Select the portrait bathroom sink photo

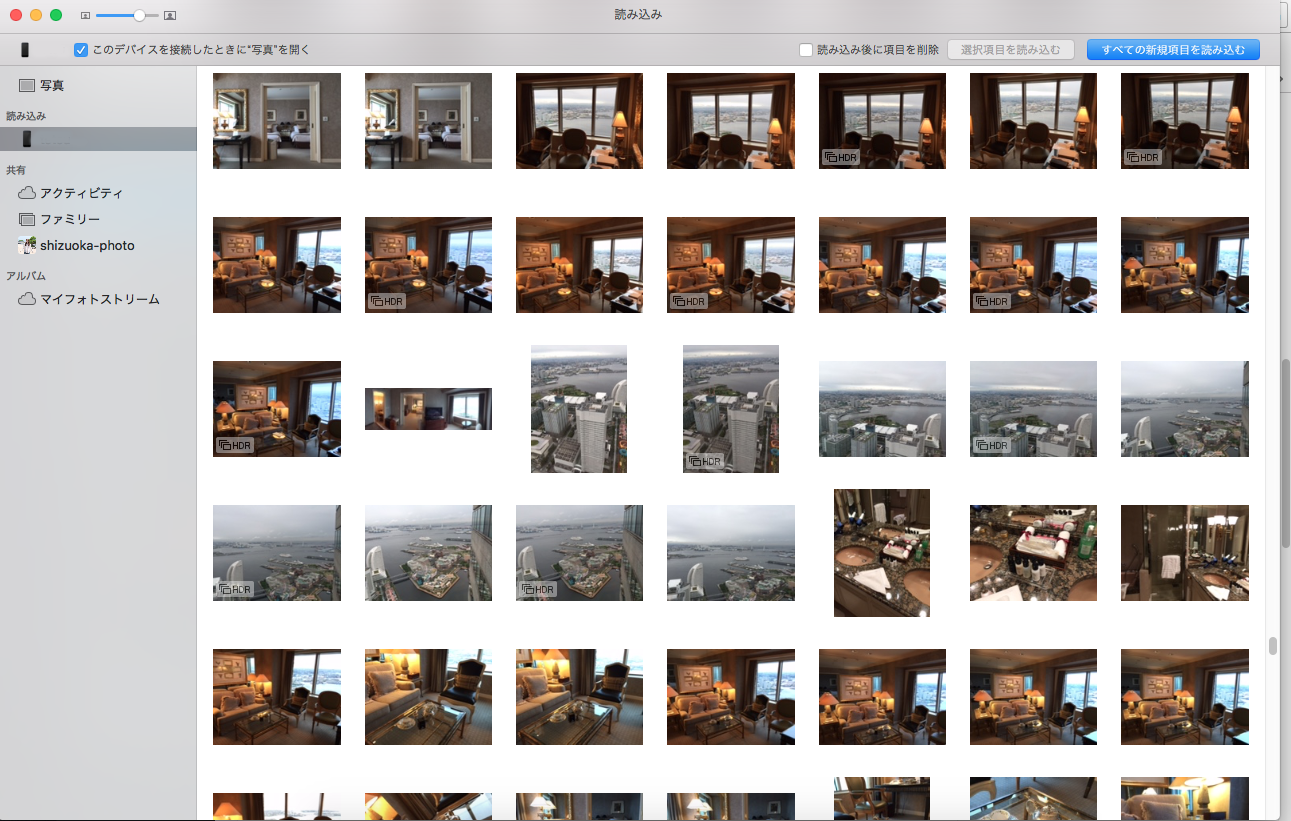tap(882, 553)
